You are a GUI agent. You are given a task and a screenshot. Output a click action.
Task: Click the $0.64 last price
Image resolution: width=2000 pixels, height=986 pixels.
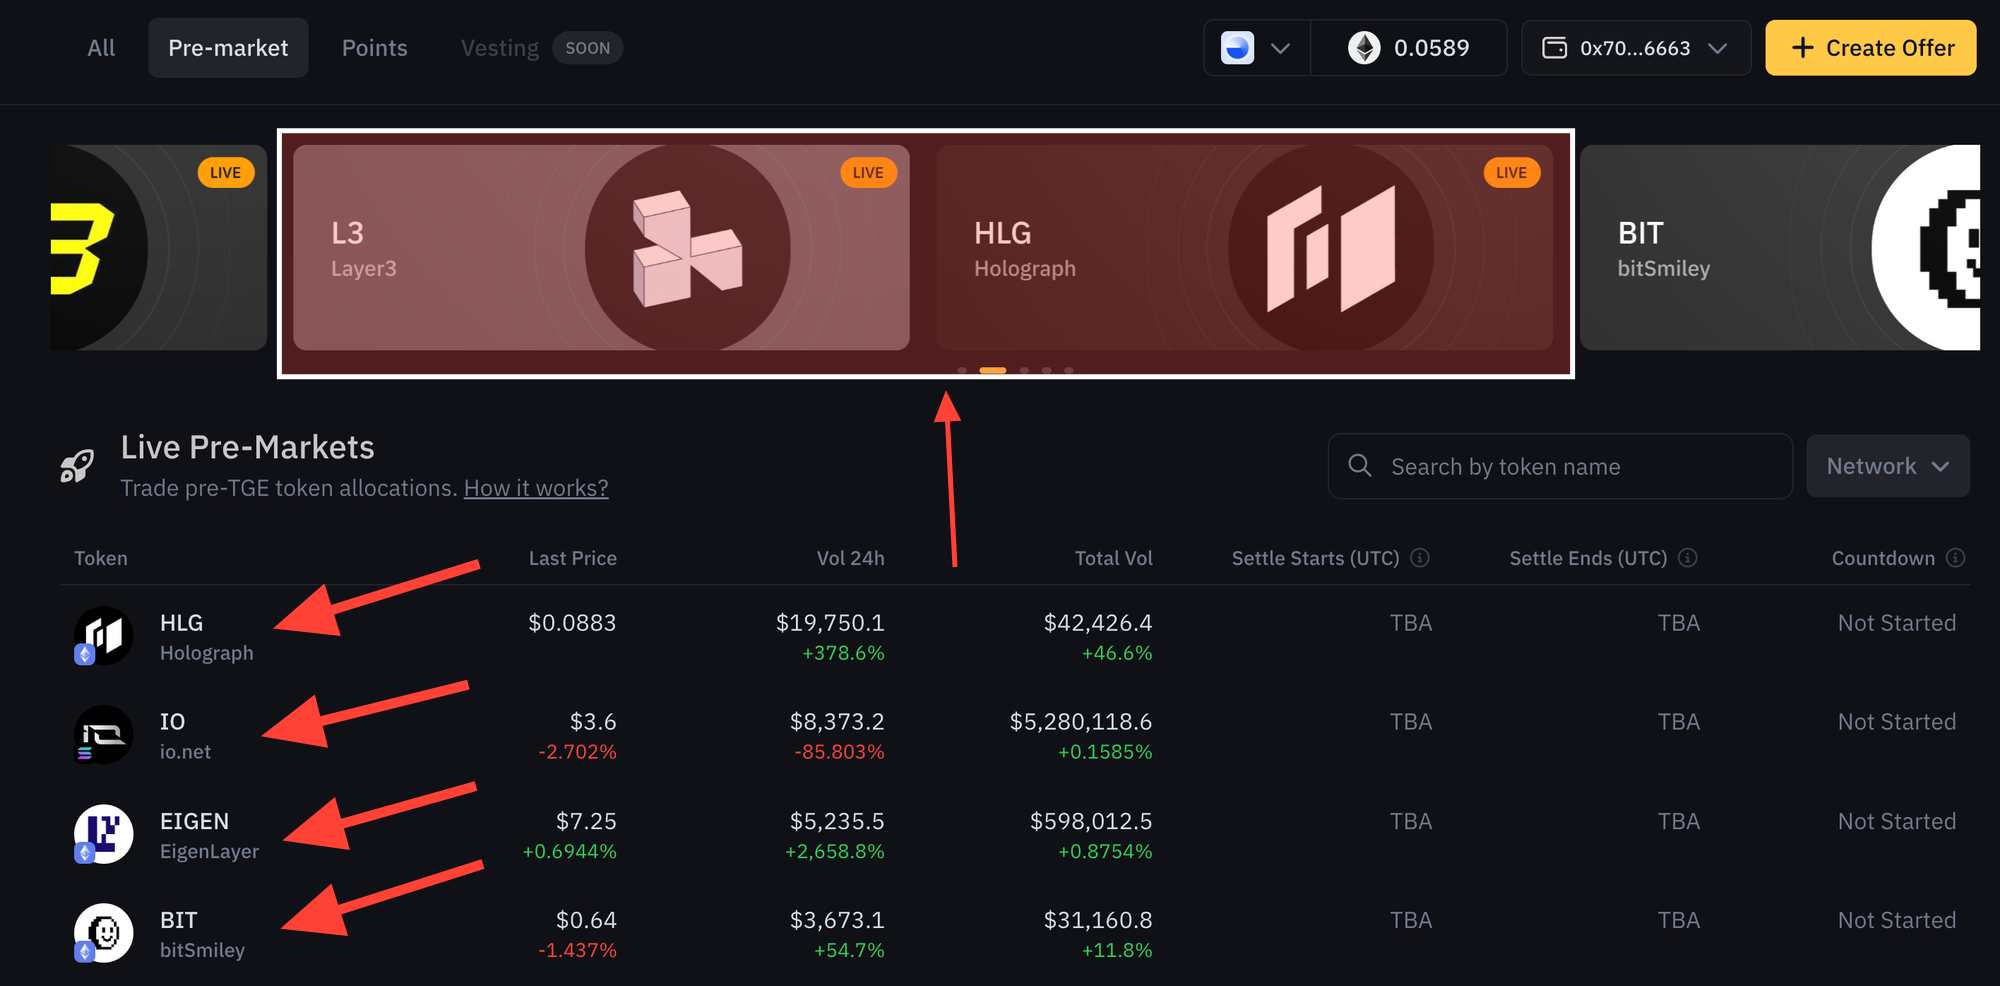[x=586, y=920]
